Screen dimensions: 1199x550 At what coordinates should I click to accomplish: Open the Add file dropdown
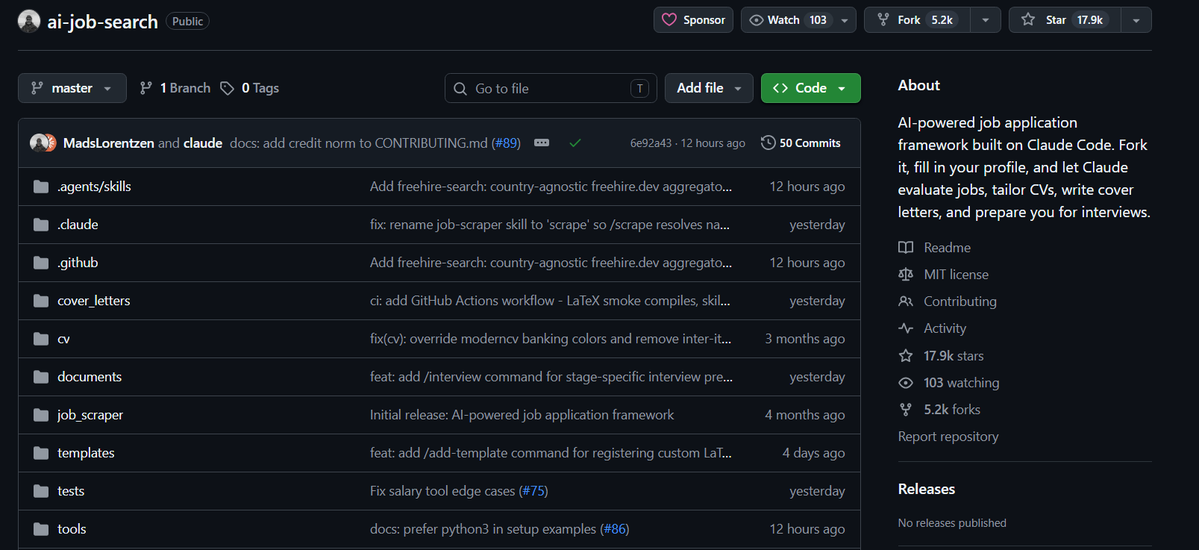point(709,88)
